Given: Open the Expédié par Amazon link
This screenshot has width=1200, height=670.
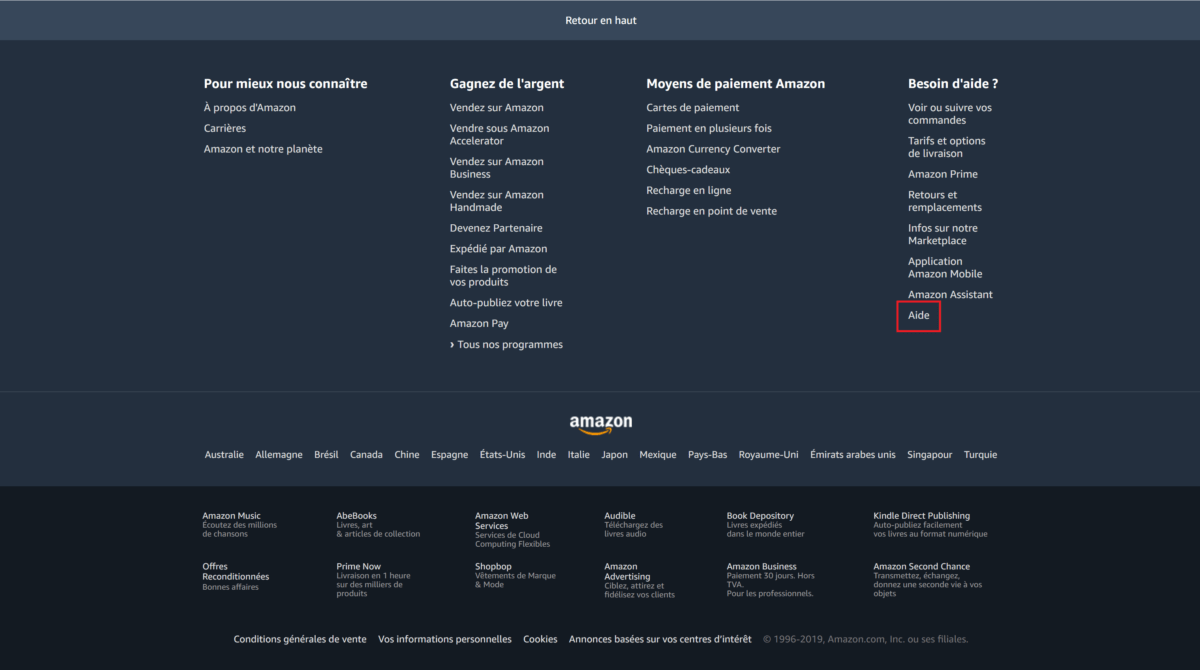Looking at the screenshot, I should (498, 248).
